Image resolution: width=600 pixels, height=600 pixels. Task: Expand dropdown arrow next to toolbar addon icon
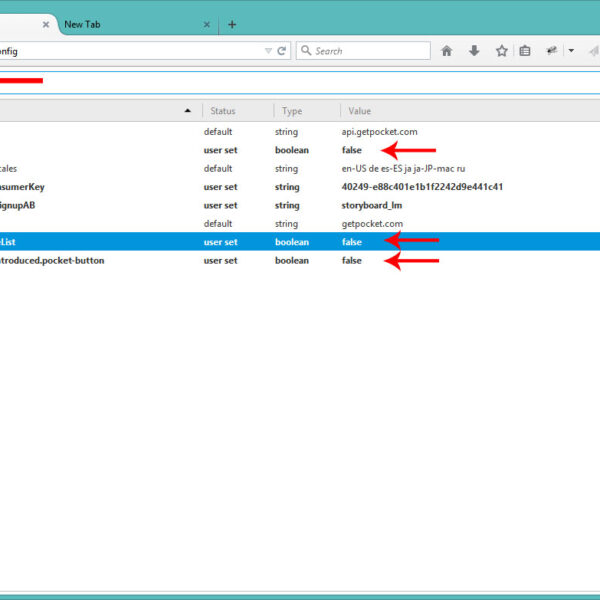click(571, 51)
